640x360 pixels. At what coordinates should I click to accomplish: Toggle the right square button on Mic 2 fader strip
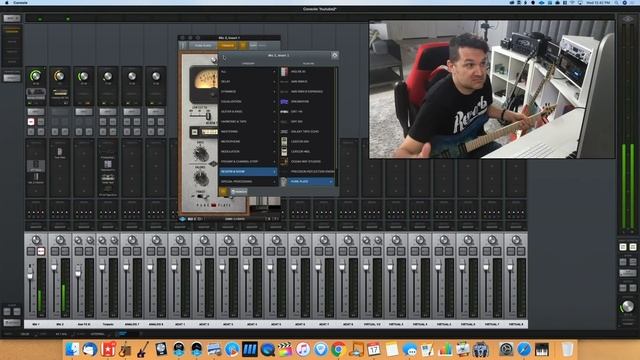coord(65,251)
